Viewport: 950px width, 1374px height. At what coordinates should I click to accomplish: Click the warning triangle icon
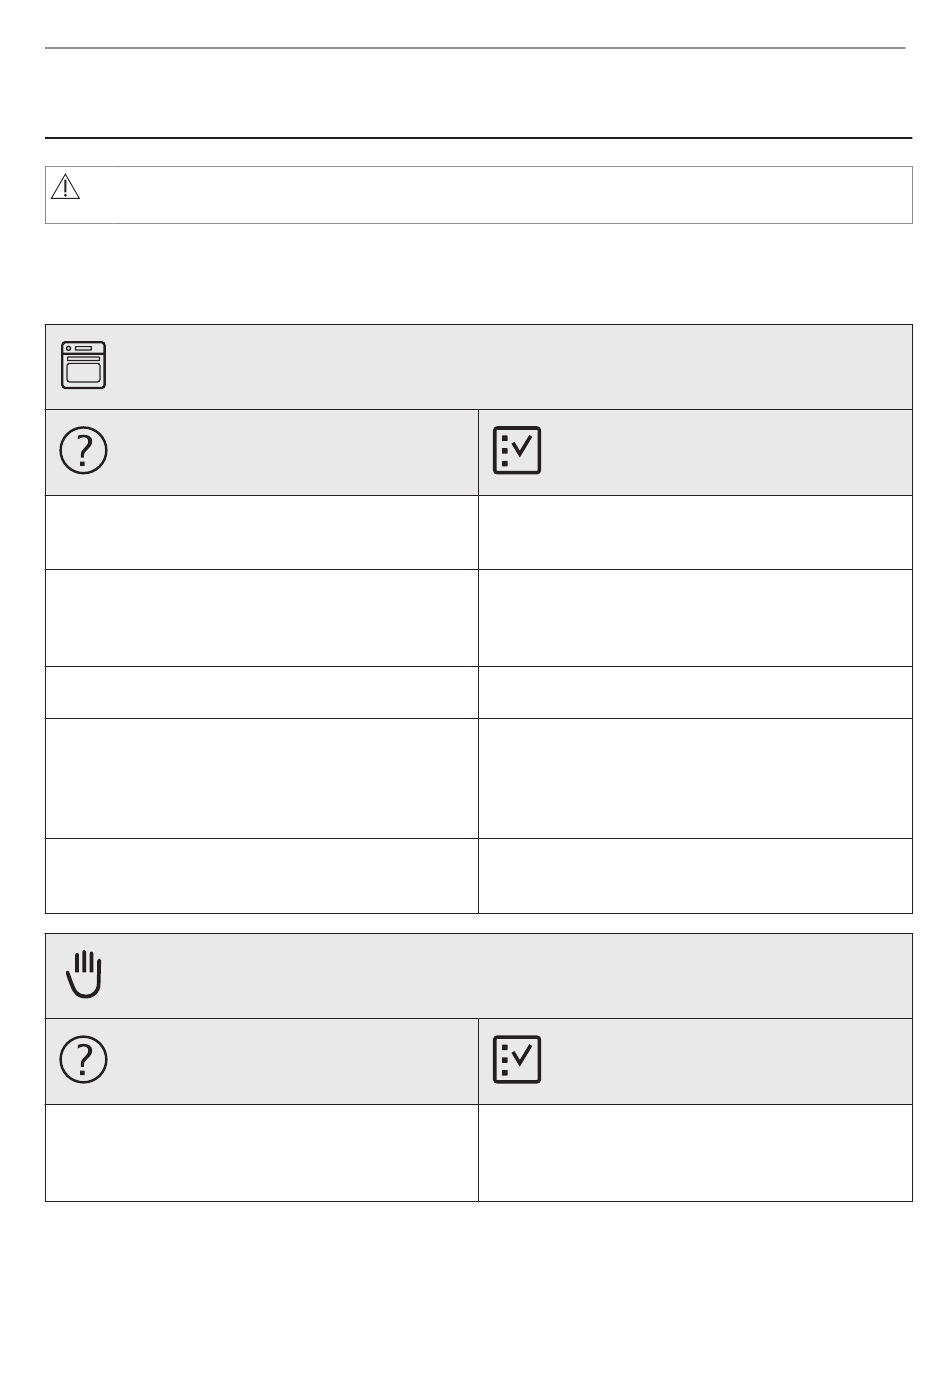[x=65, y=188]
